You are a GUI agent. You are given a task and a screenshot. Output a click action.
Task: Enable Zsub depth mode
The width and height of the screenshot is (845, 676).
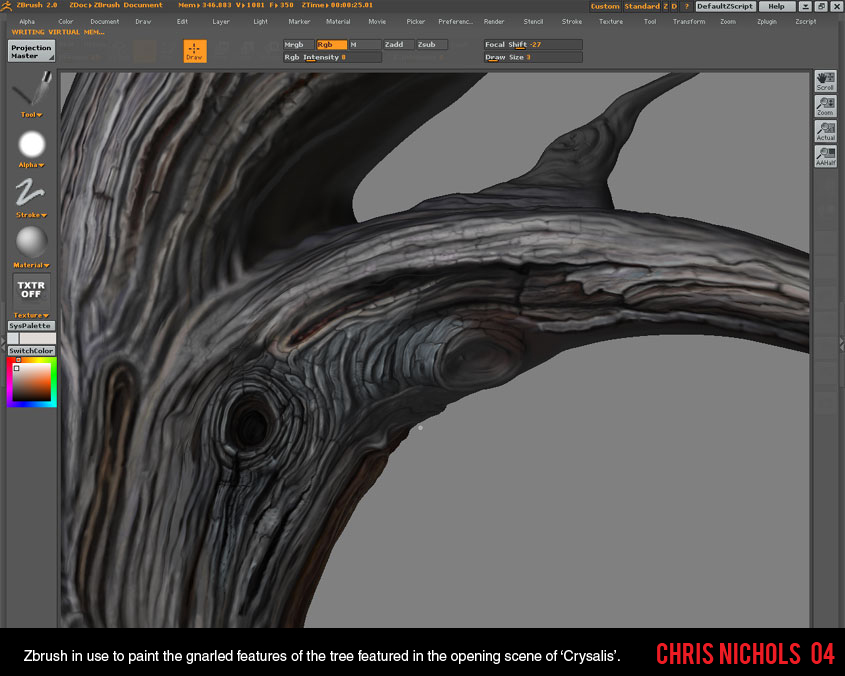coord(431,45)
